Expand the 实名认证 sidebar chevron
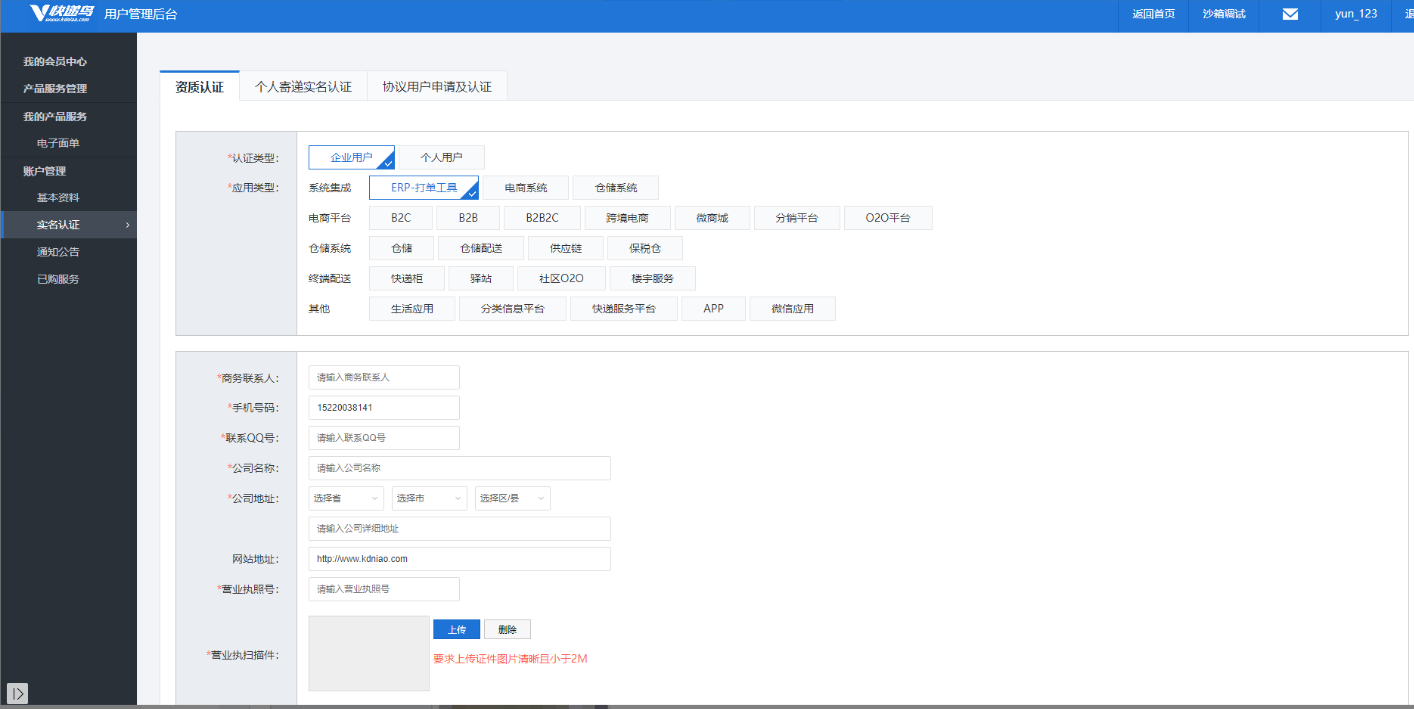 [127, 225]
